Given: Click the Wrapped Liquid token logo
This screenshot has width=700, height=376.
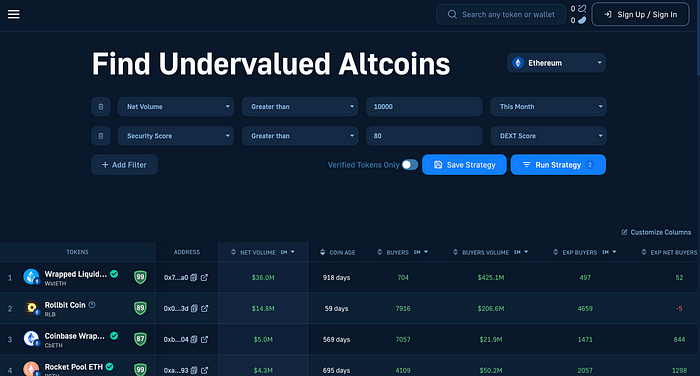Looking at the screenshot, I should click(x=31, y=277).
